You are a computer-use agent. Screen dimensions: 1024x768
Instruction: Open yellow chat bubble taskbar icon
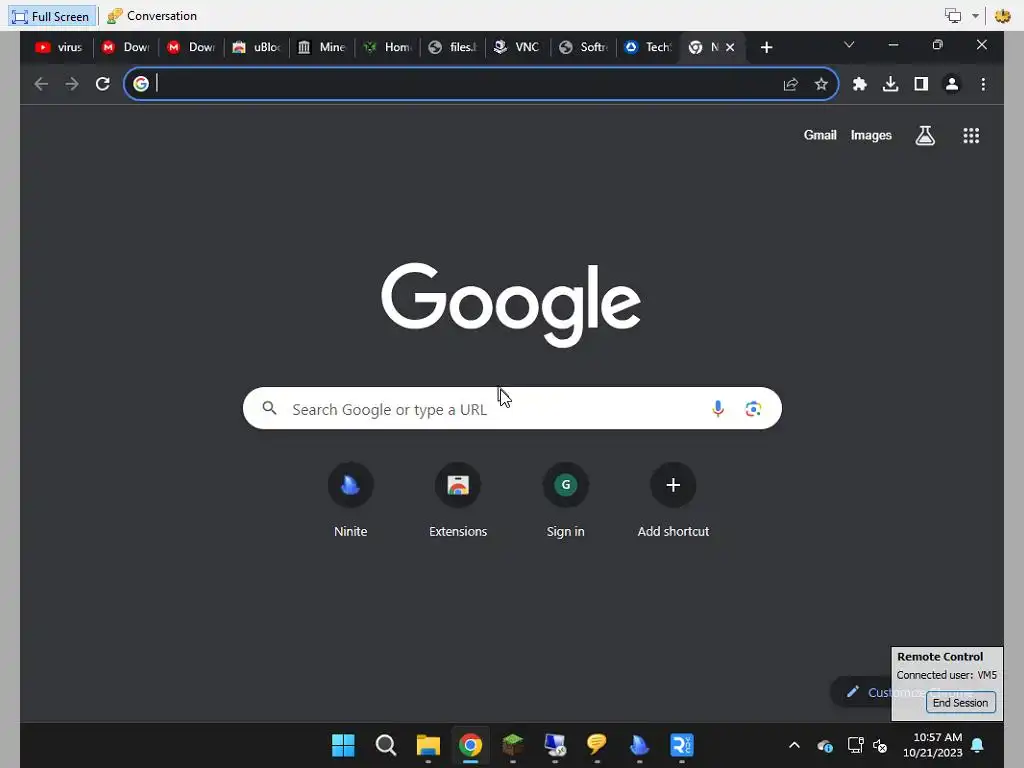click(x=597, y=745)
